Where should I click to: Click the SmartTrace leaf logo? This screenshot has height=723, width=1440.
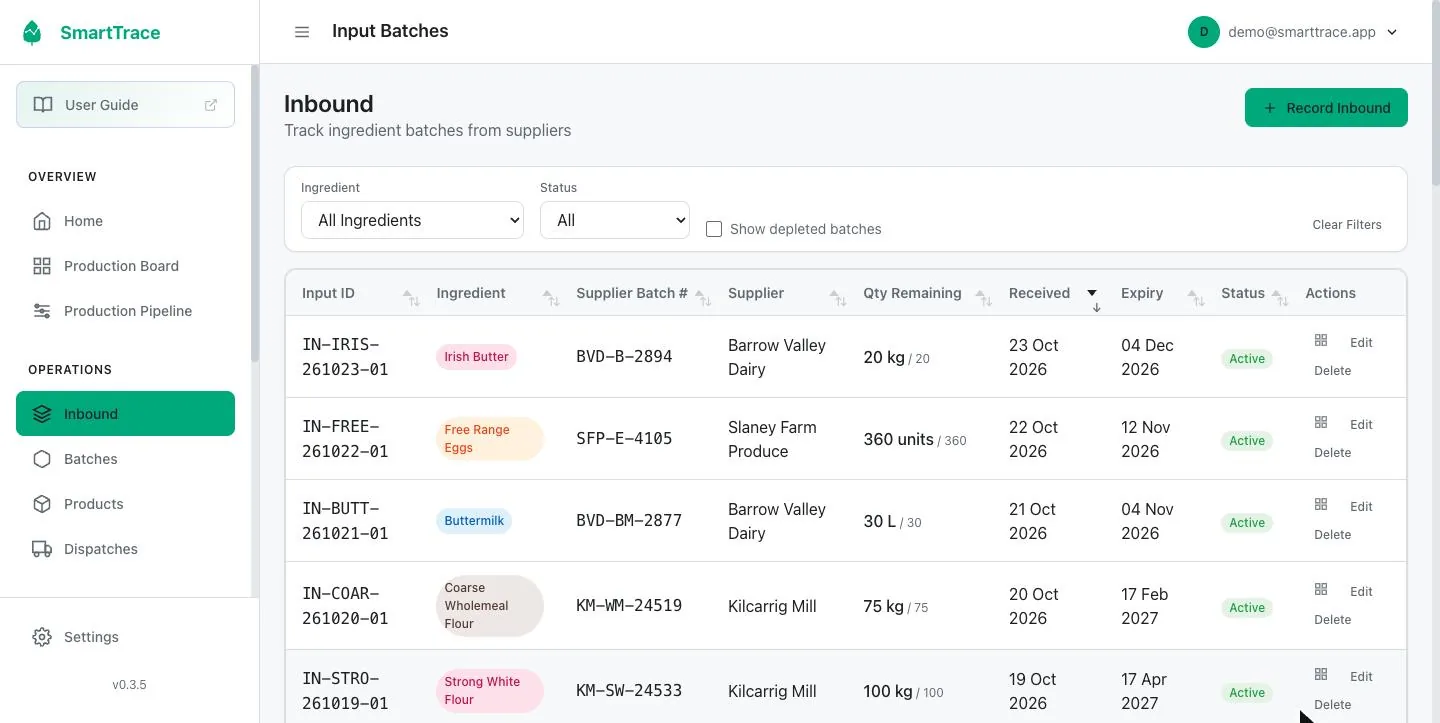[33, 33]
